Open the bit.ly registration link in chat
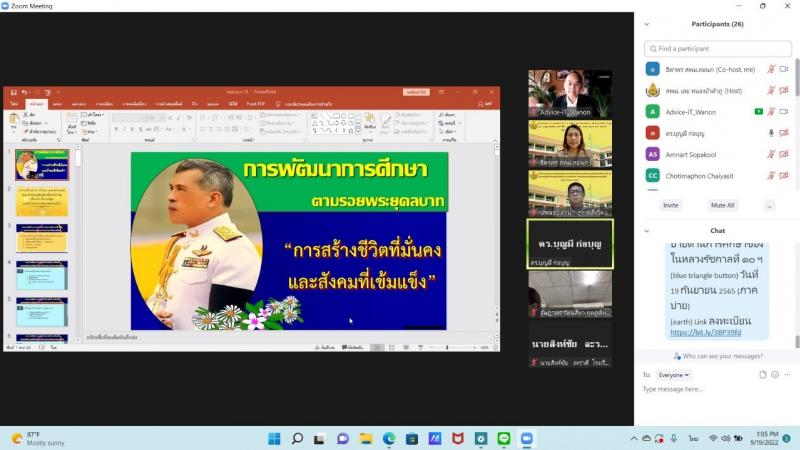 tap(706, 333)
